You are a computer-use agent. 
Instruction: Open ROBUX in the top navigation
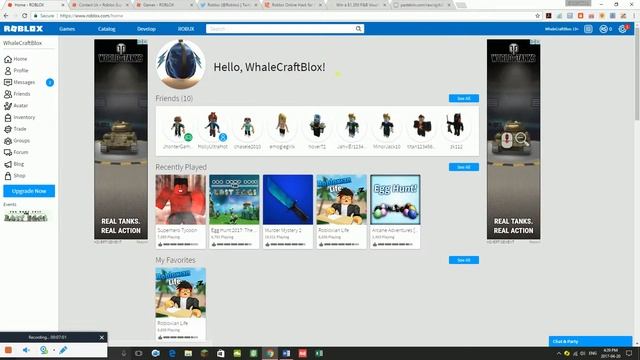click(186, 29)
